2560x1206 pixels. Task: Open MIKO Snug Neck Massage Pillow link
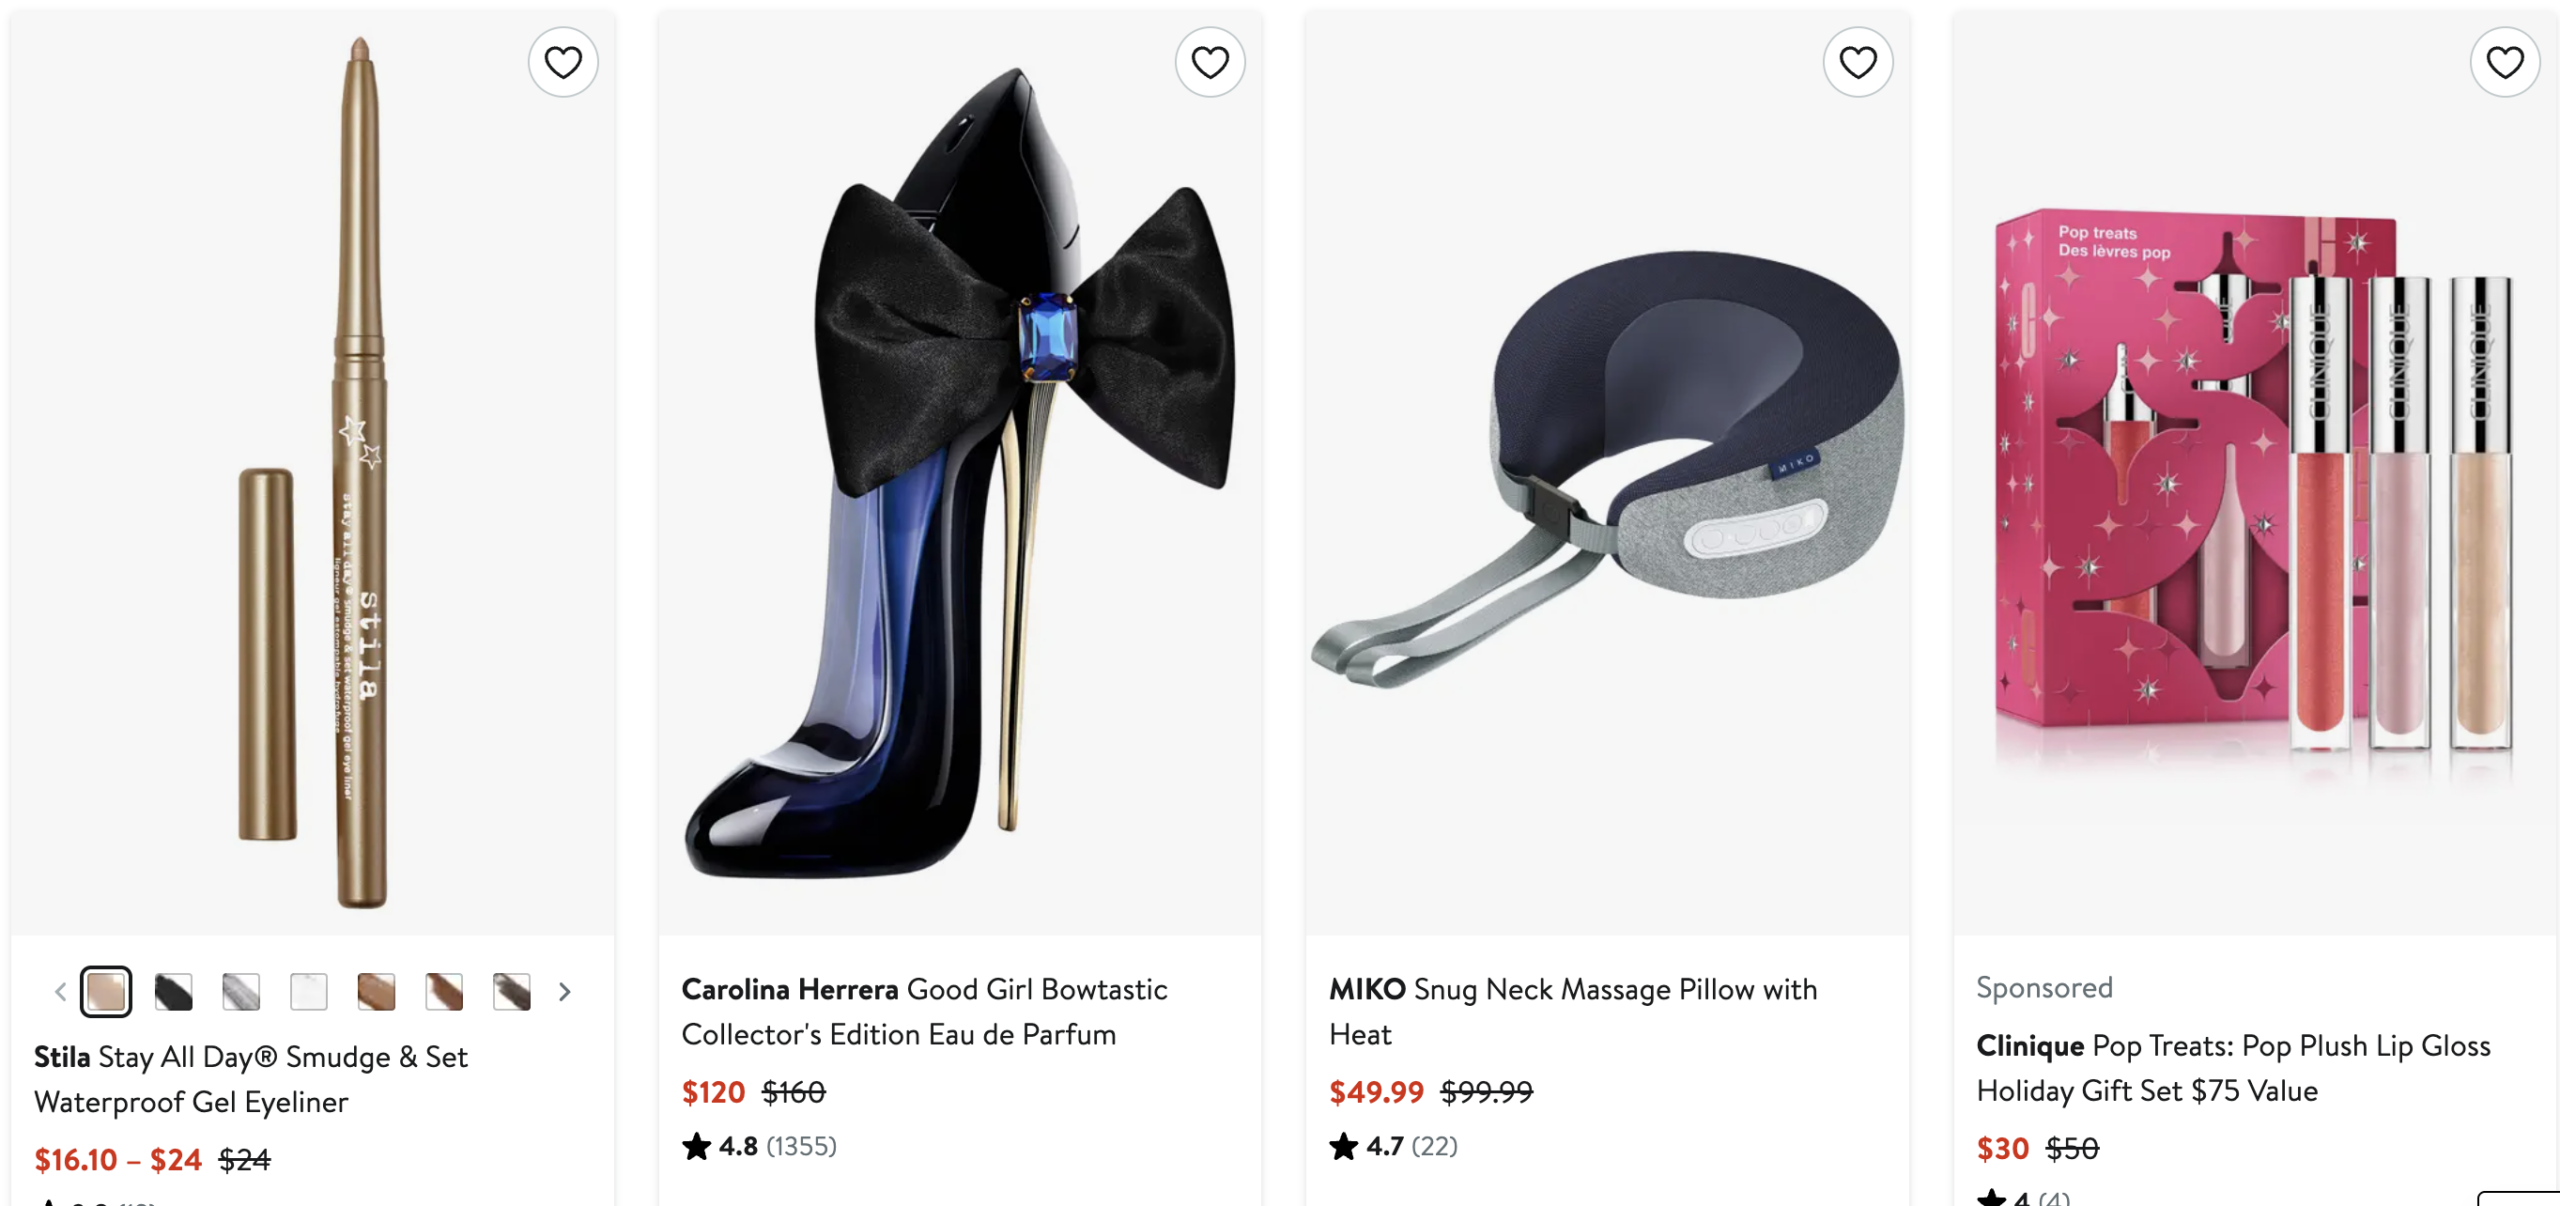click(1572, 1011)
